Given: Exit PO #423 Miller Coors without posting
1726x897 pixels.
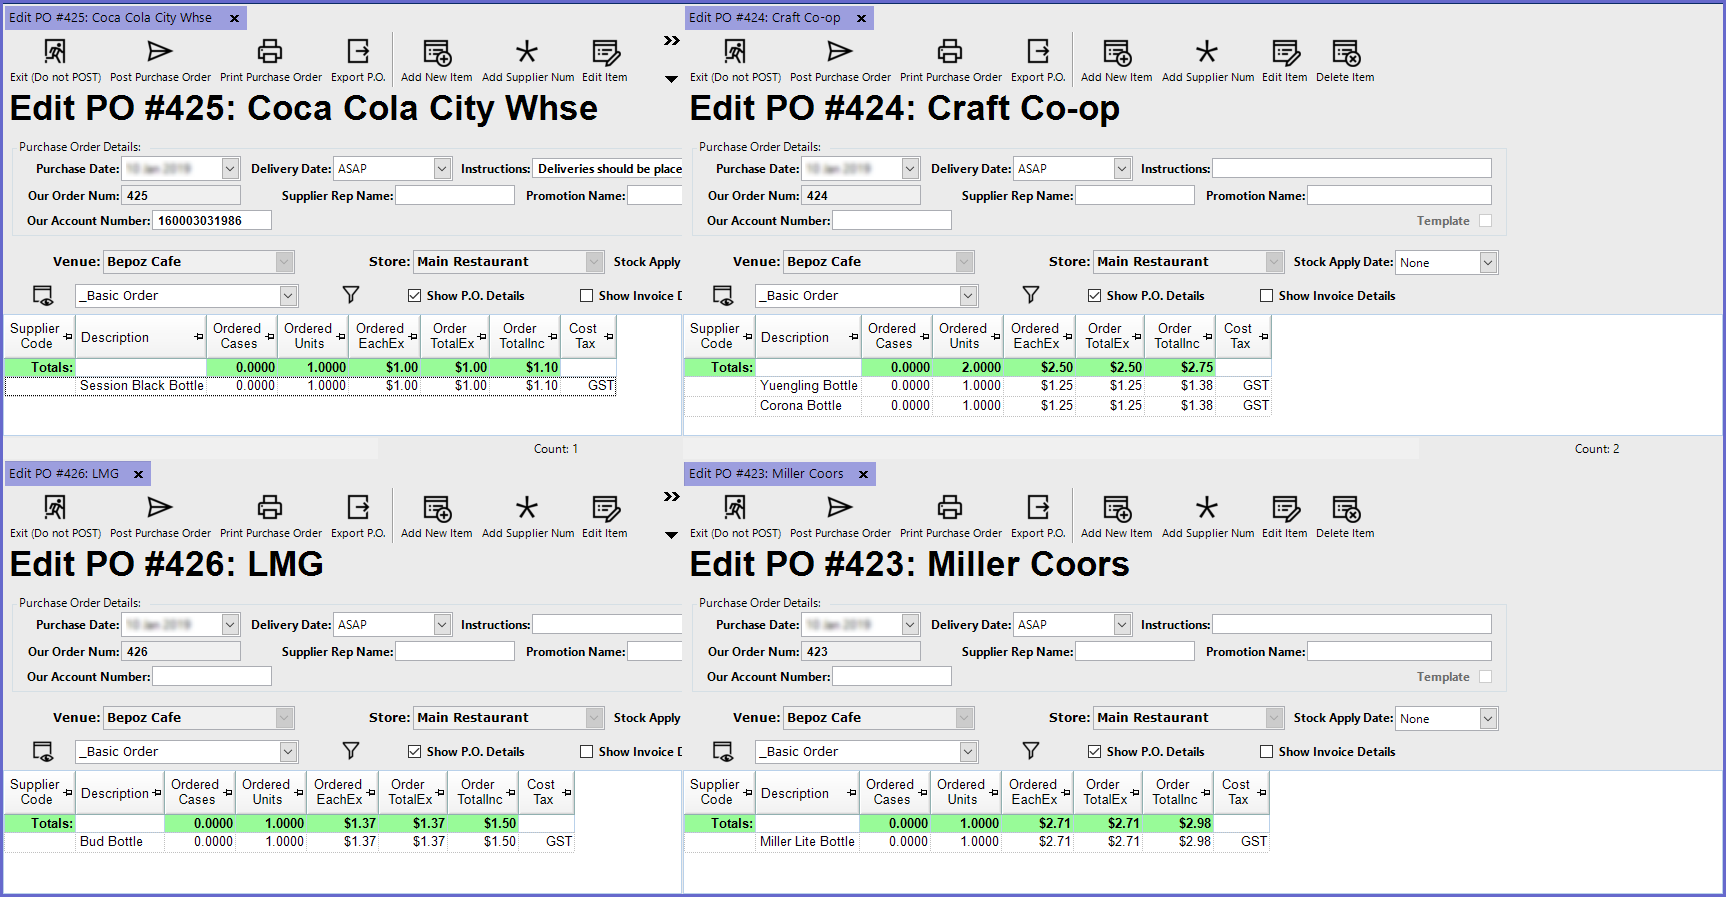Looking at the screenshot, I should 735,517.
